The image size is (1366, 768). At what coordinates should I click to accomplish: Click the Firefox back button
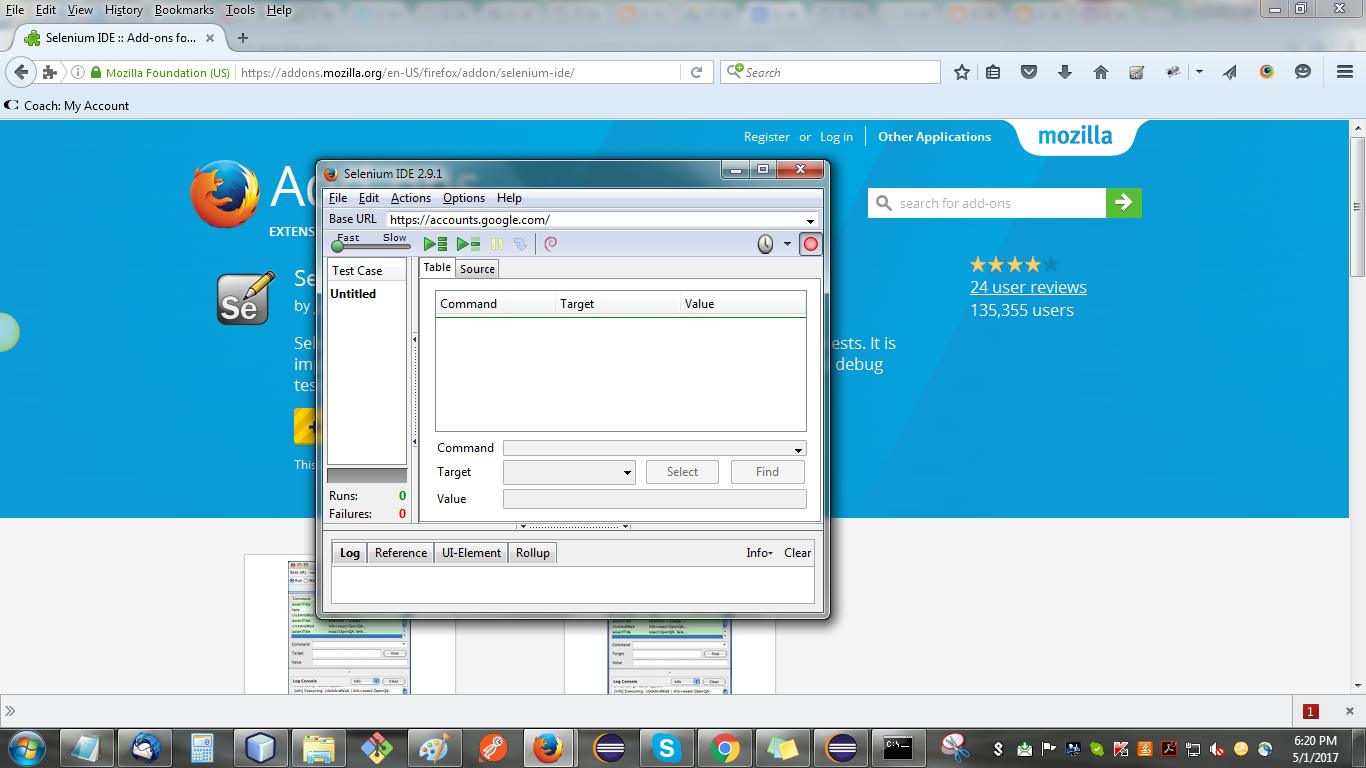coord(22,72)
